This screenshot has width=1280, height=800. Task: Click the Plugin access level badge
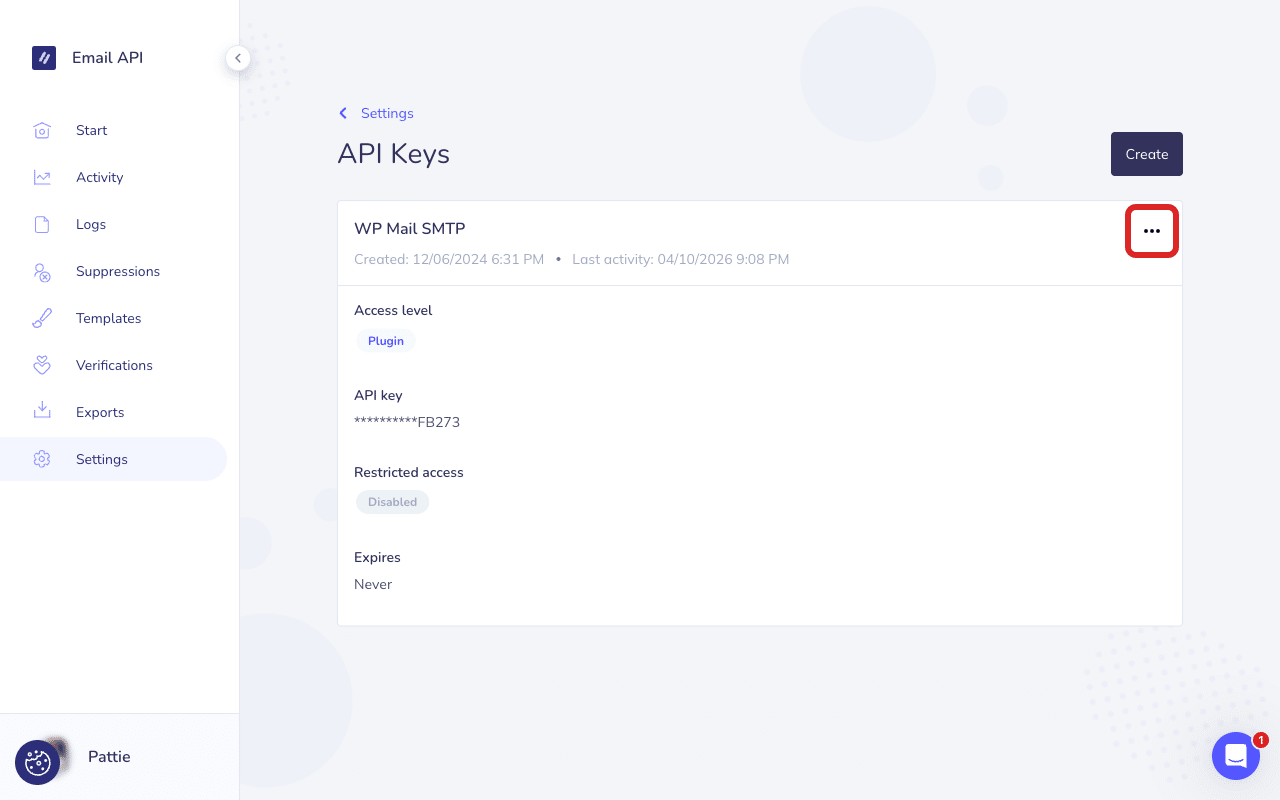click(386, 341)
